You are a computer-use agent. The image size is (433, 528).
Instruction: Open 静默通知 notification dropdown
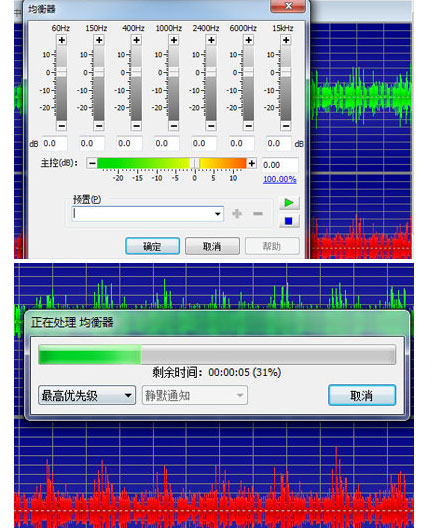coord(195,395)
